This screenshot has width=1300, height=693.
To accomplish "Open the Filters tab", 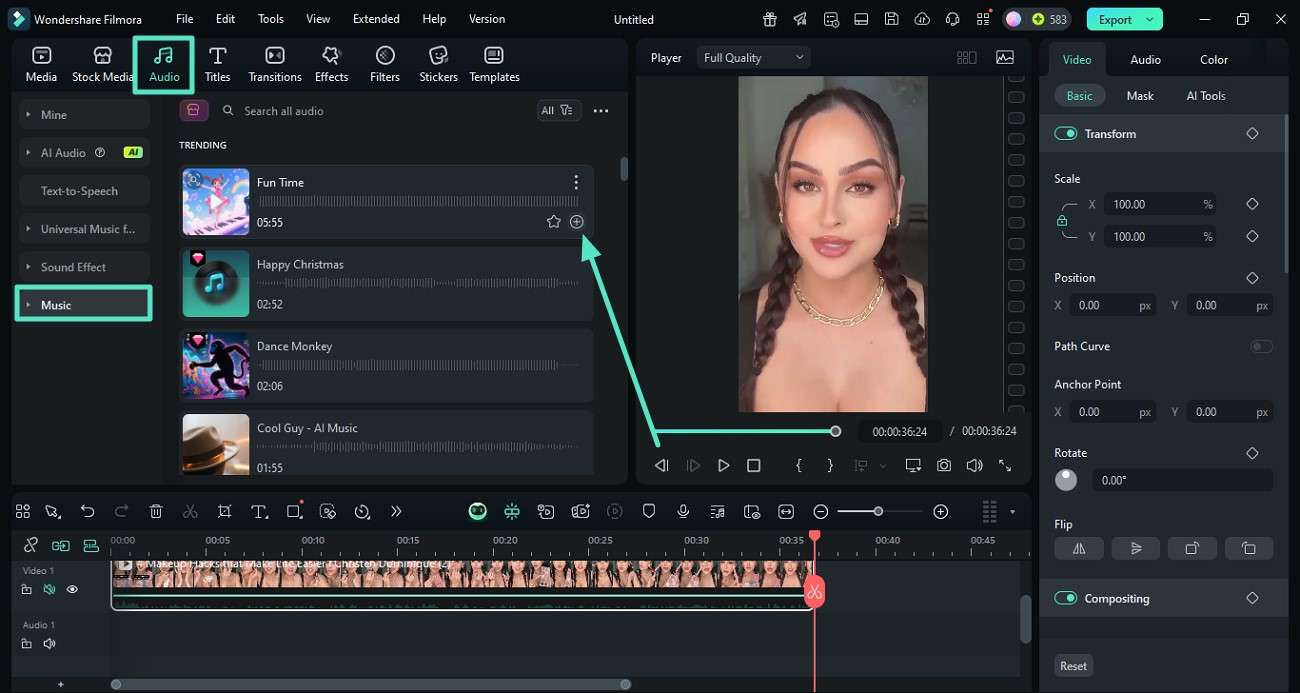I will tap(385, 64).
